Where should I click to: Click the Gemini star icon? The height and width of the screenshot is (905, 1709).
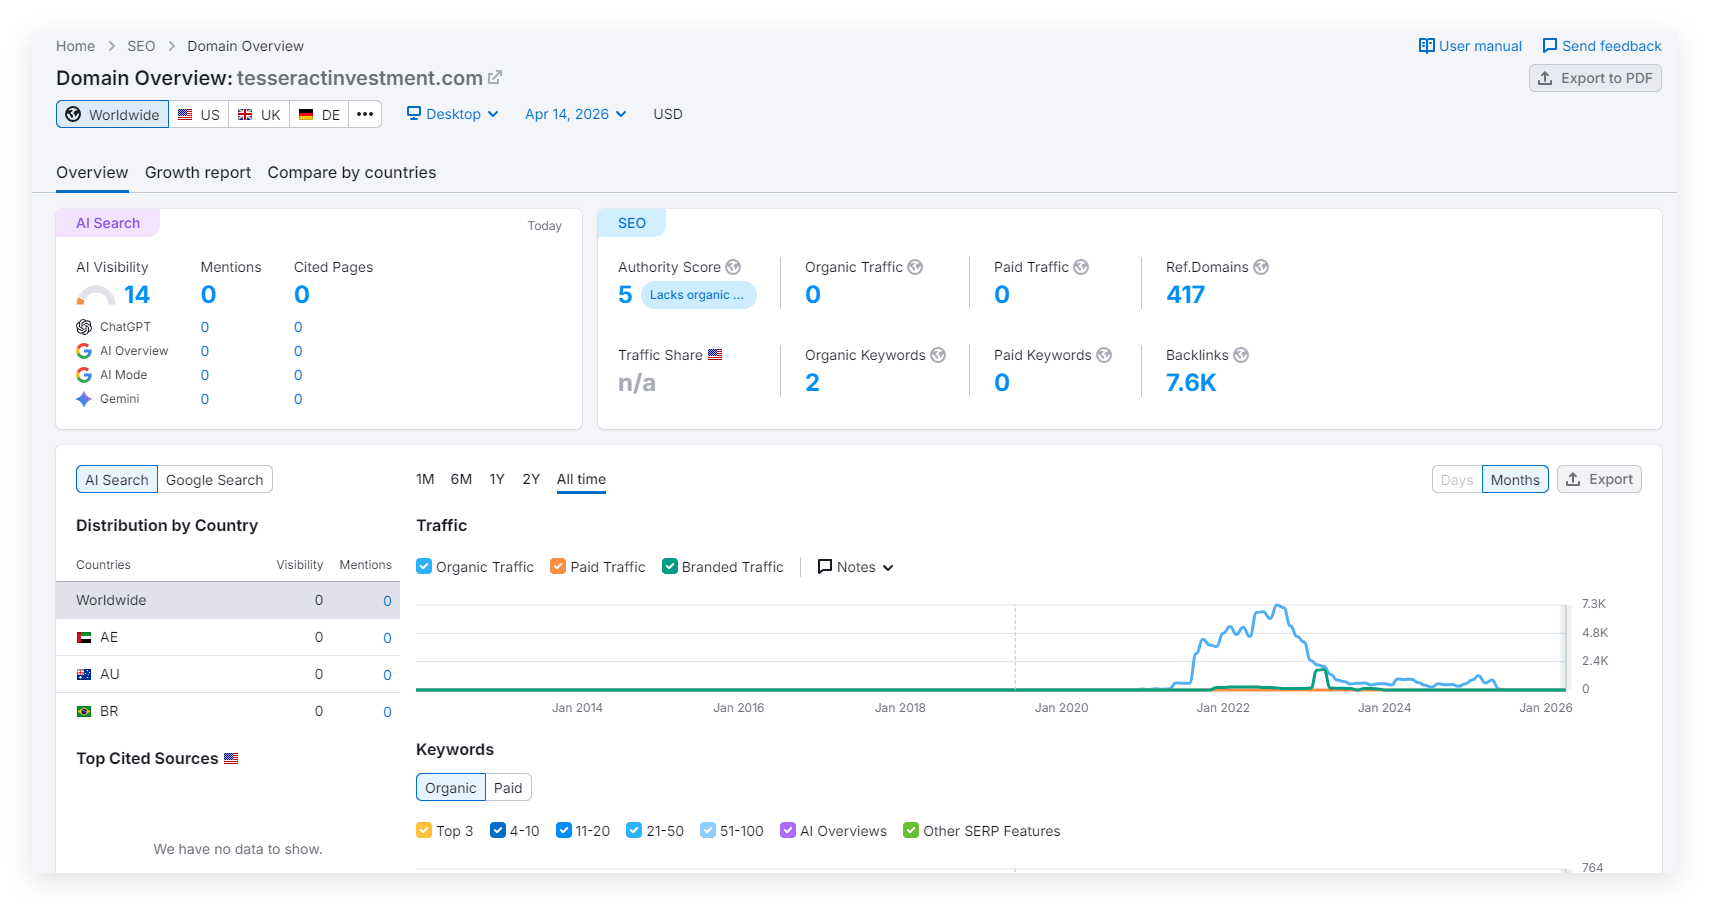[84, 399]
